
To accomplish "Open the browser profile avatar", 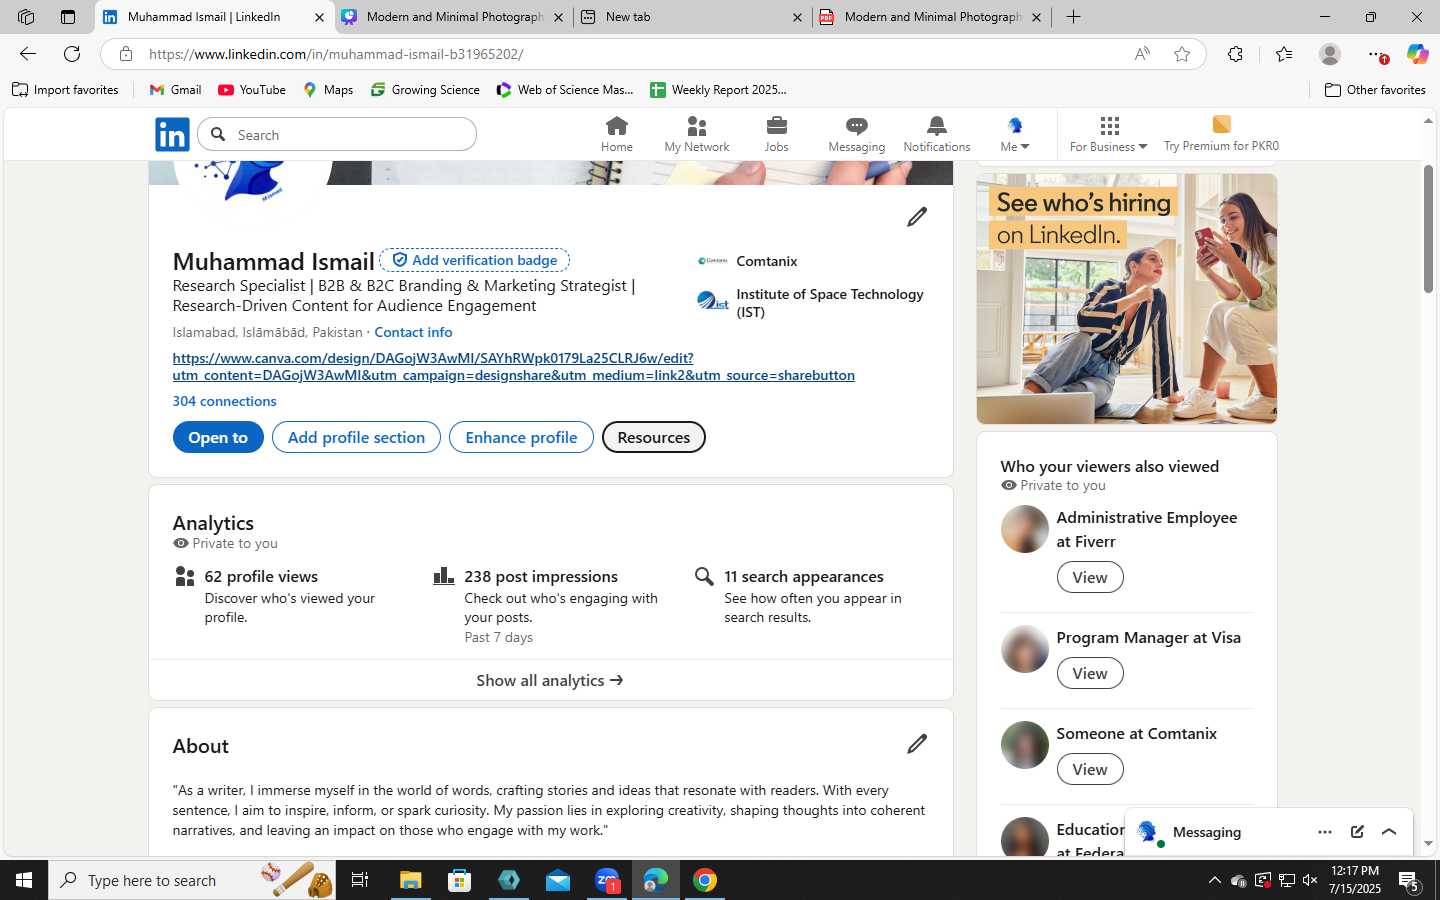I will [1329, 54].
